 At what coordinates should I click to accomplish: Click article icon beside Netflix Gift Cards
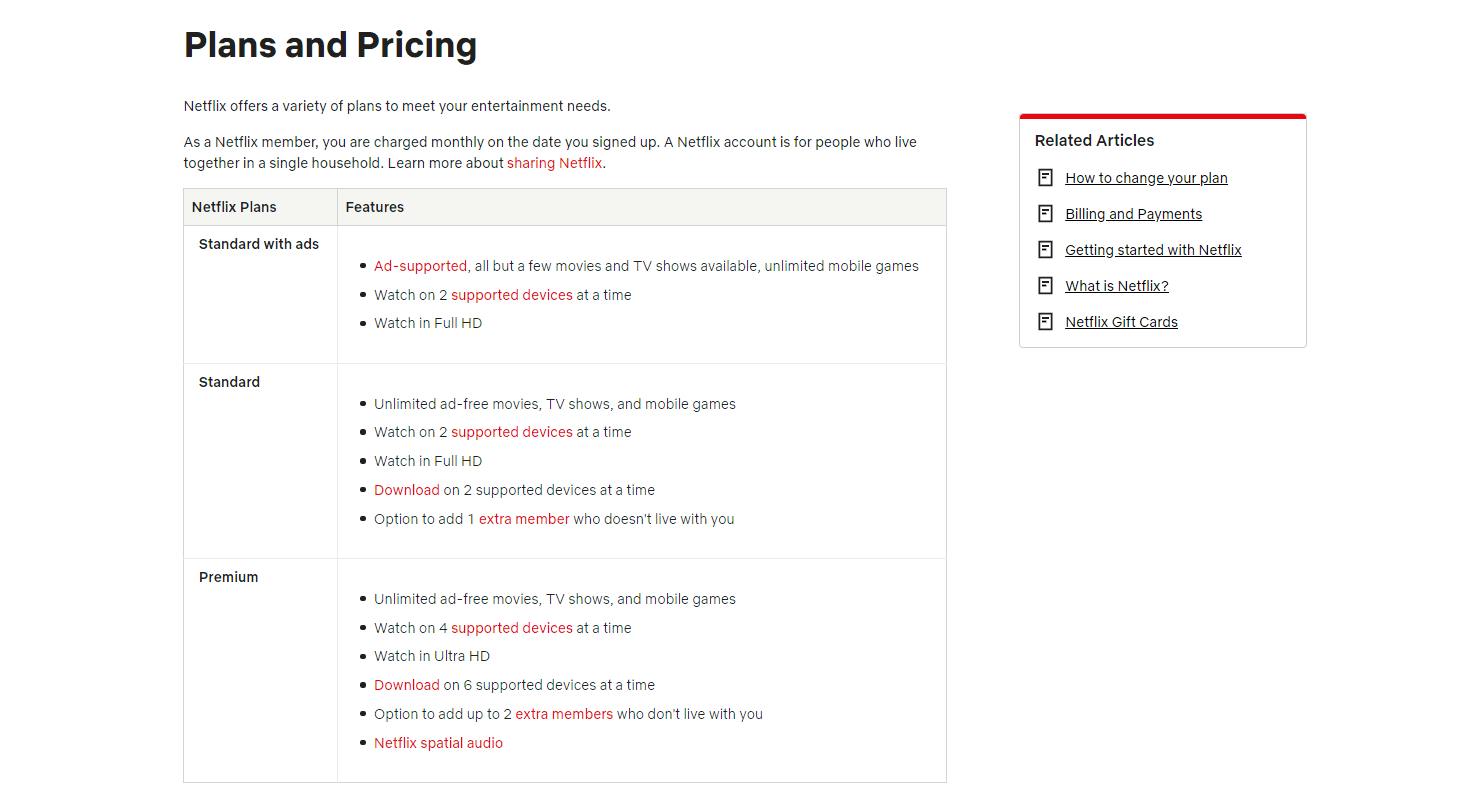[1045, 321]
